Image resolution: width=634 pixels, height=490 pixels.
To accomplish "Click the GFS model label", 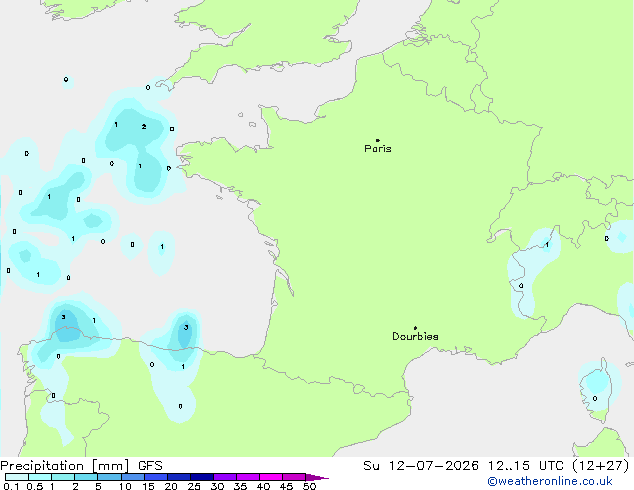I will click(150, 466).
